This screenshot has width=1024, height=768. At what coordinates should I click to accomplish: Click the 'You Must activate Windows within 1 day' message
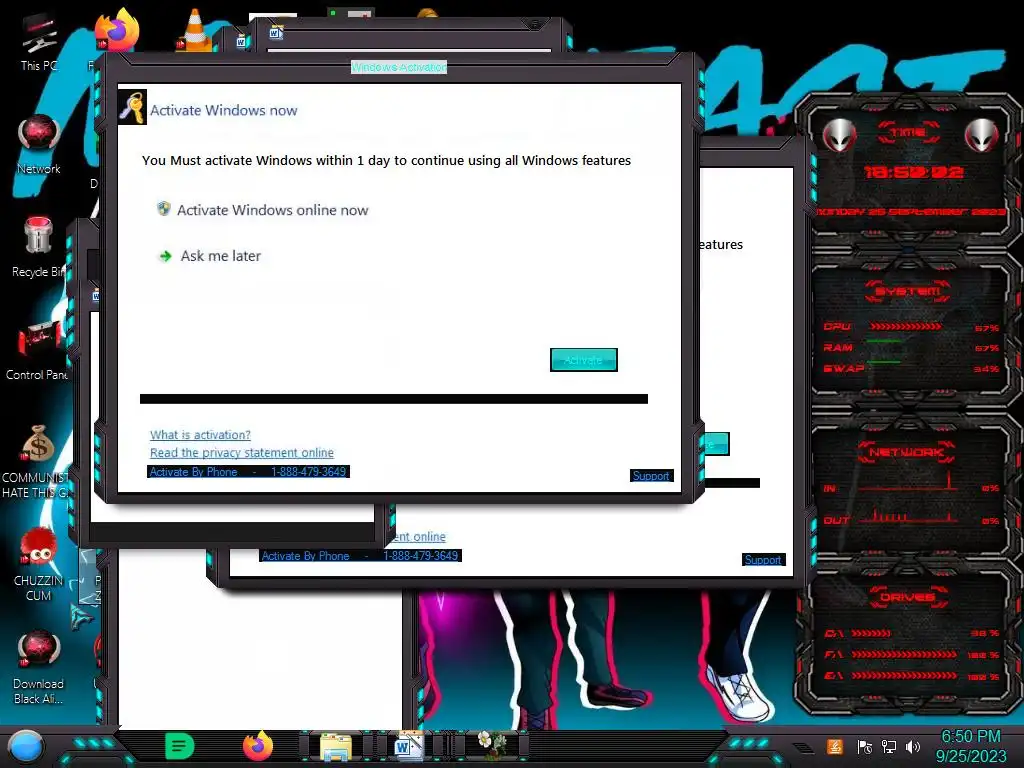(387, 160)
